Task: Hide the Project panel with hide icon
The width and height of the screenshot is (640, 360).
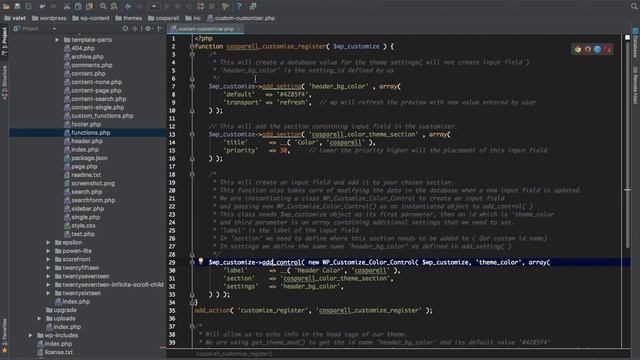Action: tap(160, 29)
